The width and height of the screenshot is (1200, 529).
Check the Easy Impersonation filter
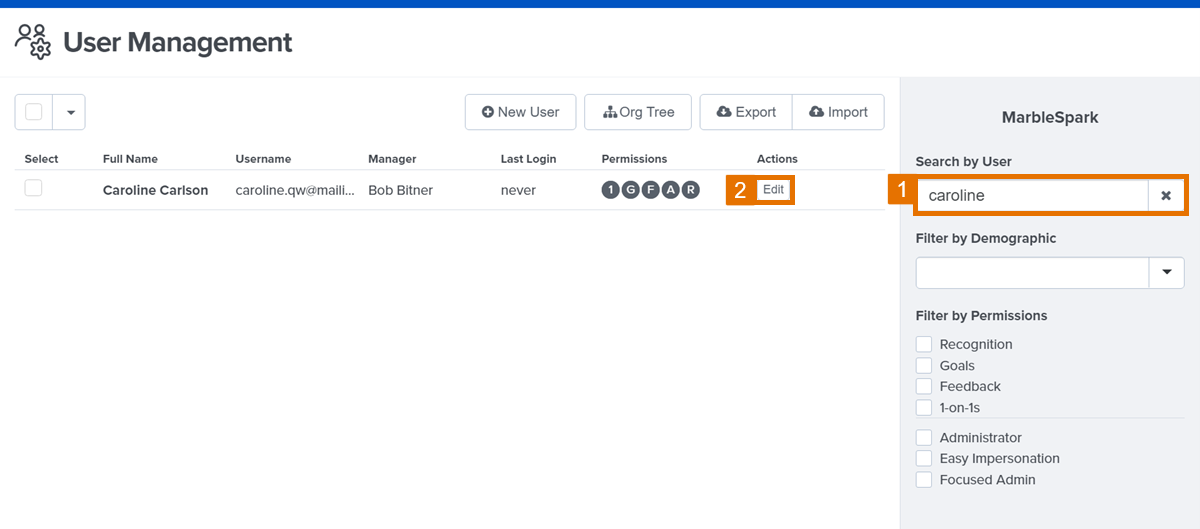(924, 458)
